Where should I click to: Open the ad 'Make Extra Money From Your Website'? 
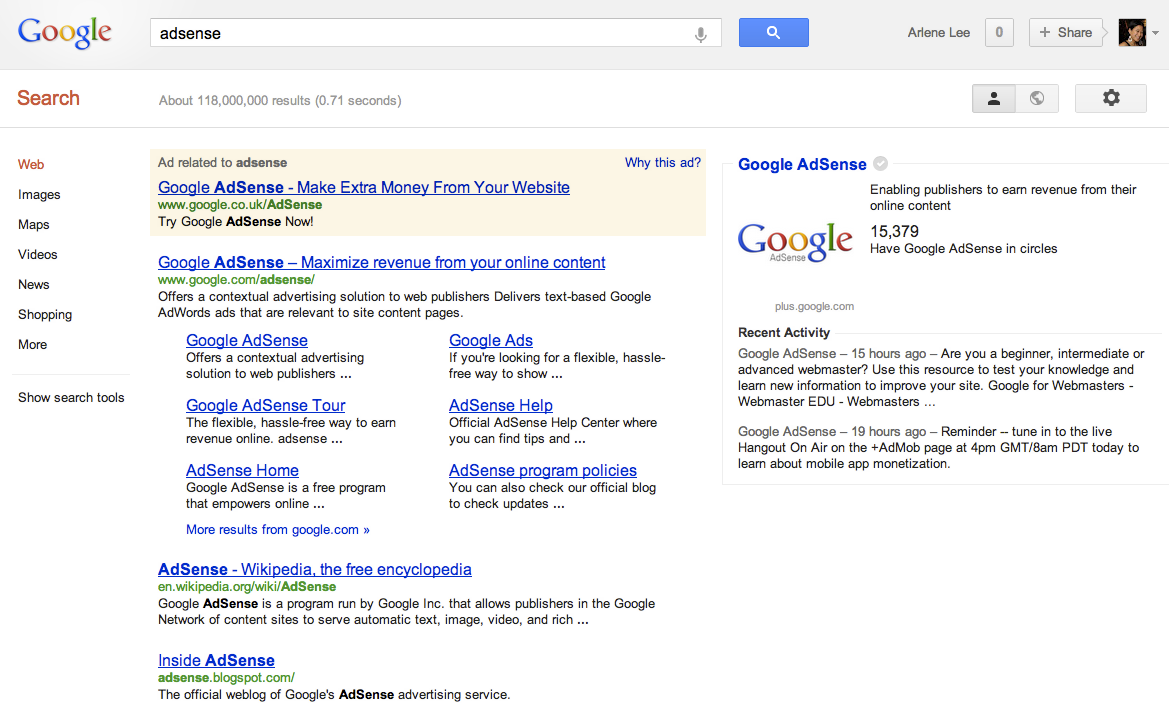point(364,187)
